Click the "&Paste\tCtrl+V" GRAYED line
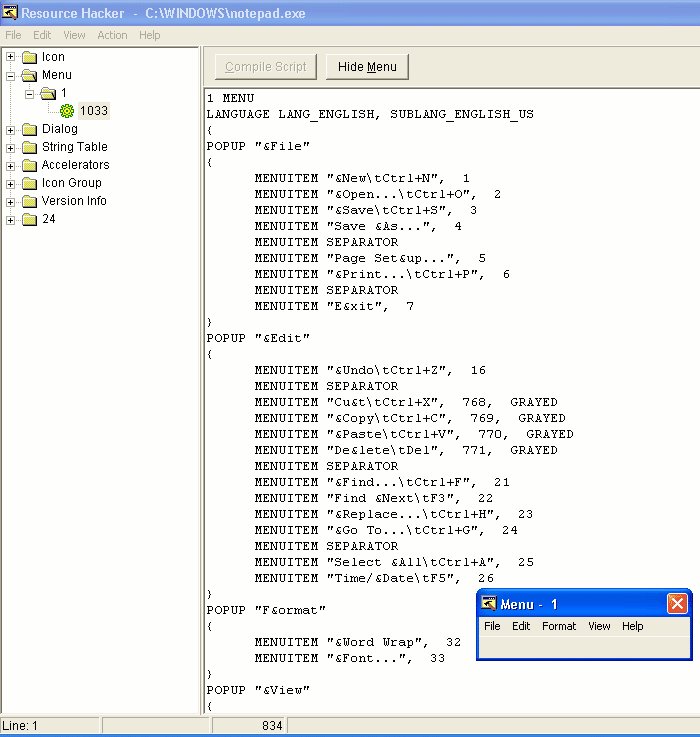Image resolution: width=700 pixels, height=737 pixels. (414, 434)
